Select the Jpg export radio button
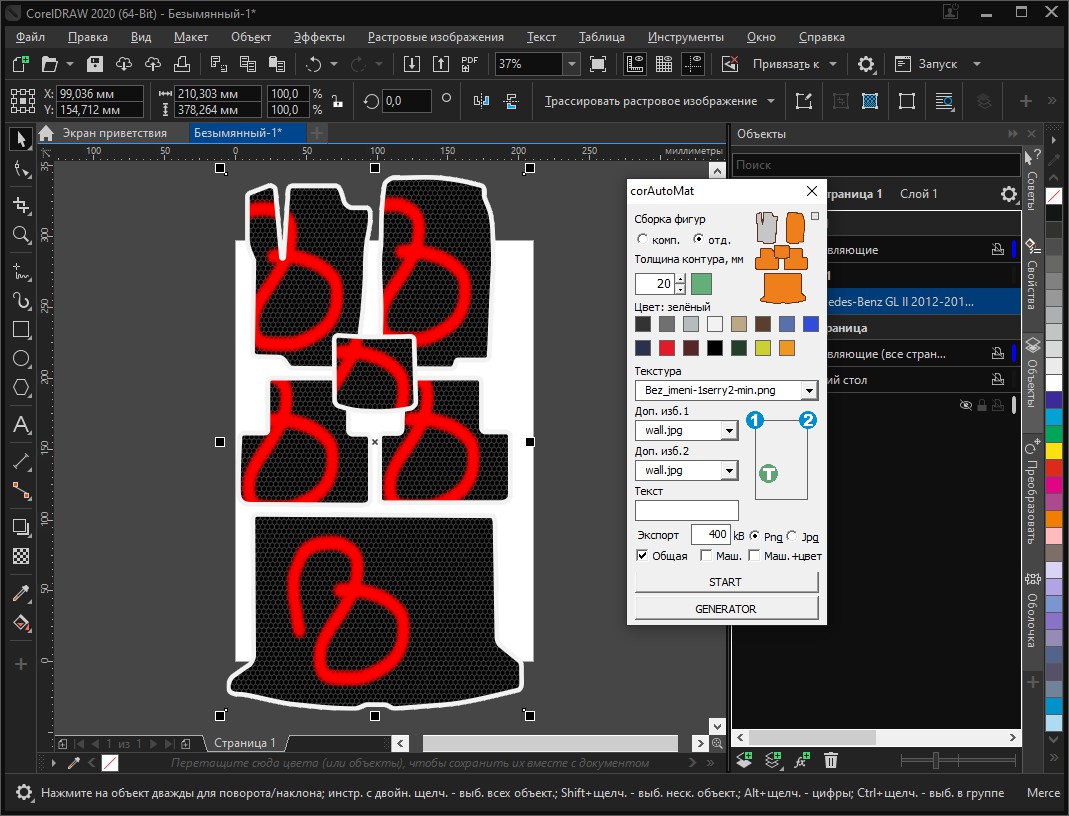The height and width of the screenshot is (816, 1069). [x=792, y=536]
